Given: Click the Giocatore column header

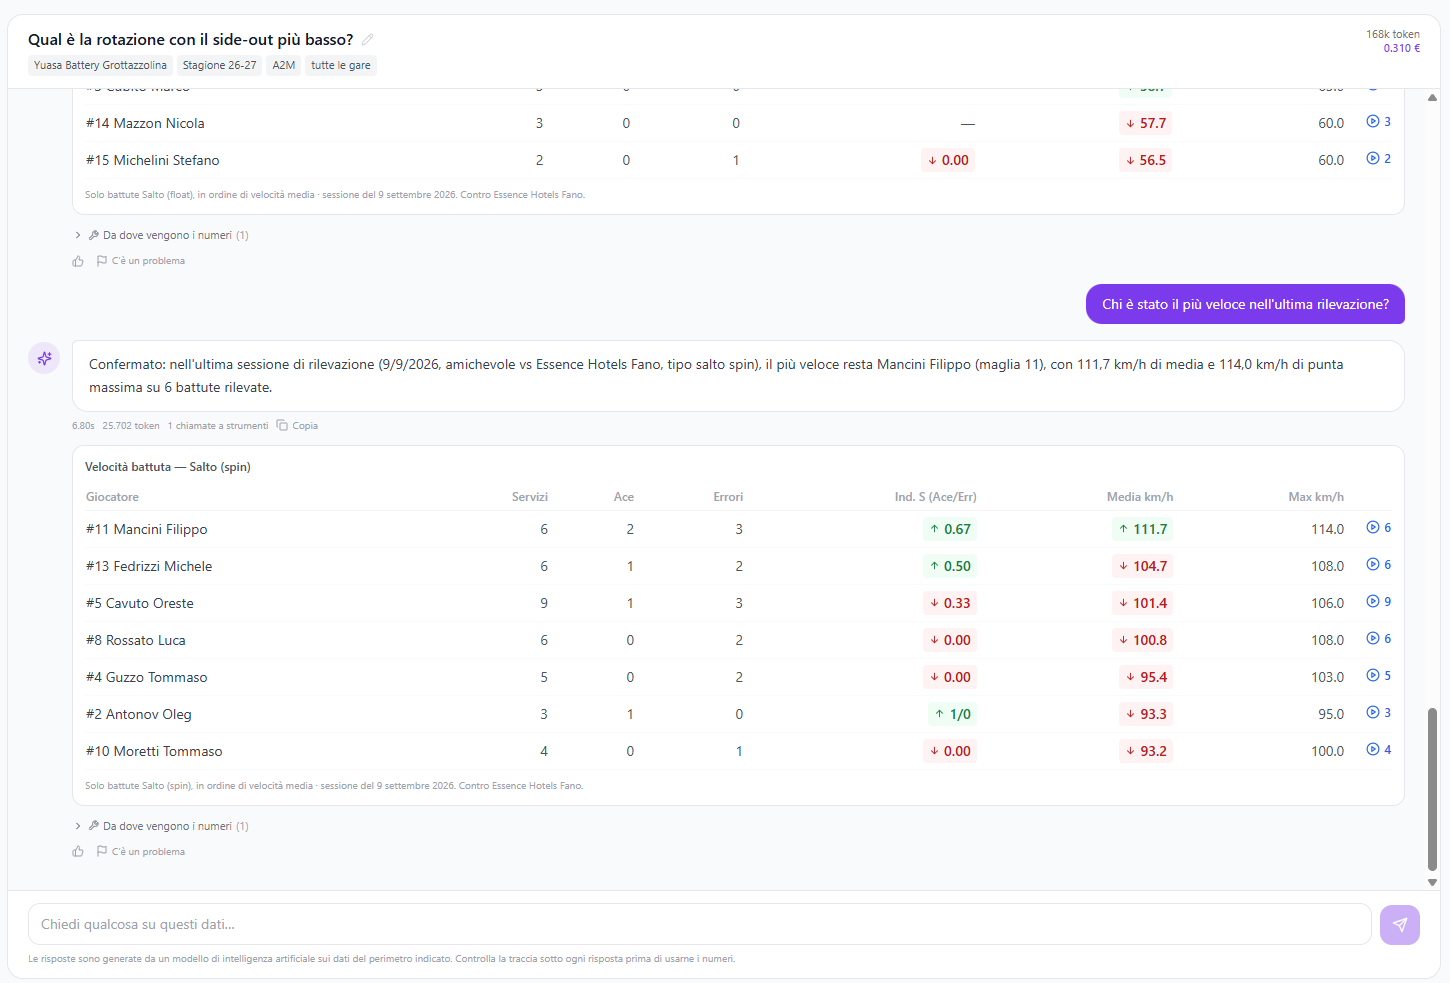Looking at the screenshot, I should pos(112,497).
